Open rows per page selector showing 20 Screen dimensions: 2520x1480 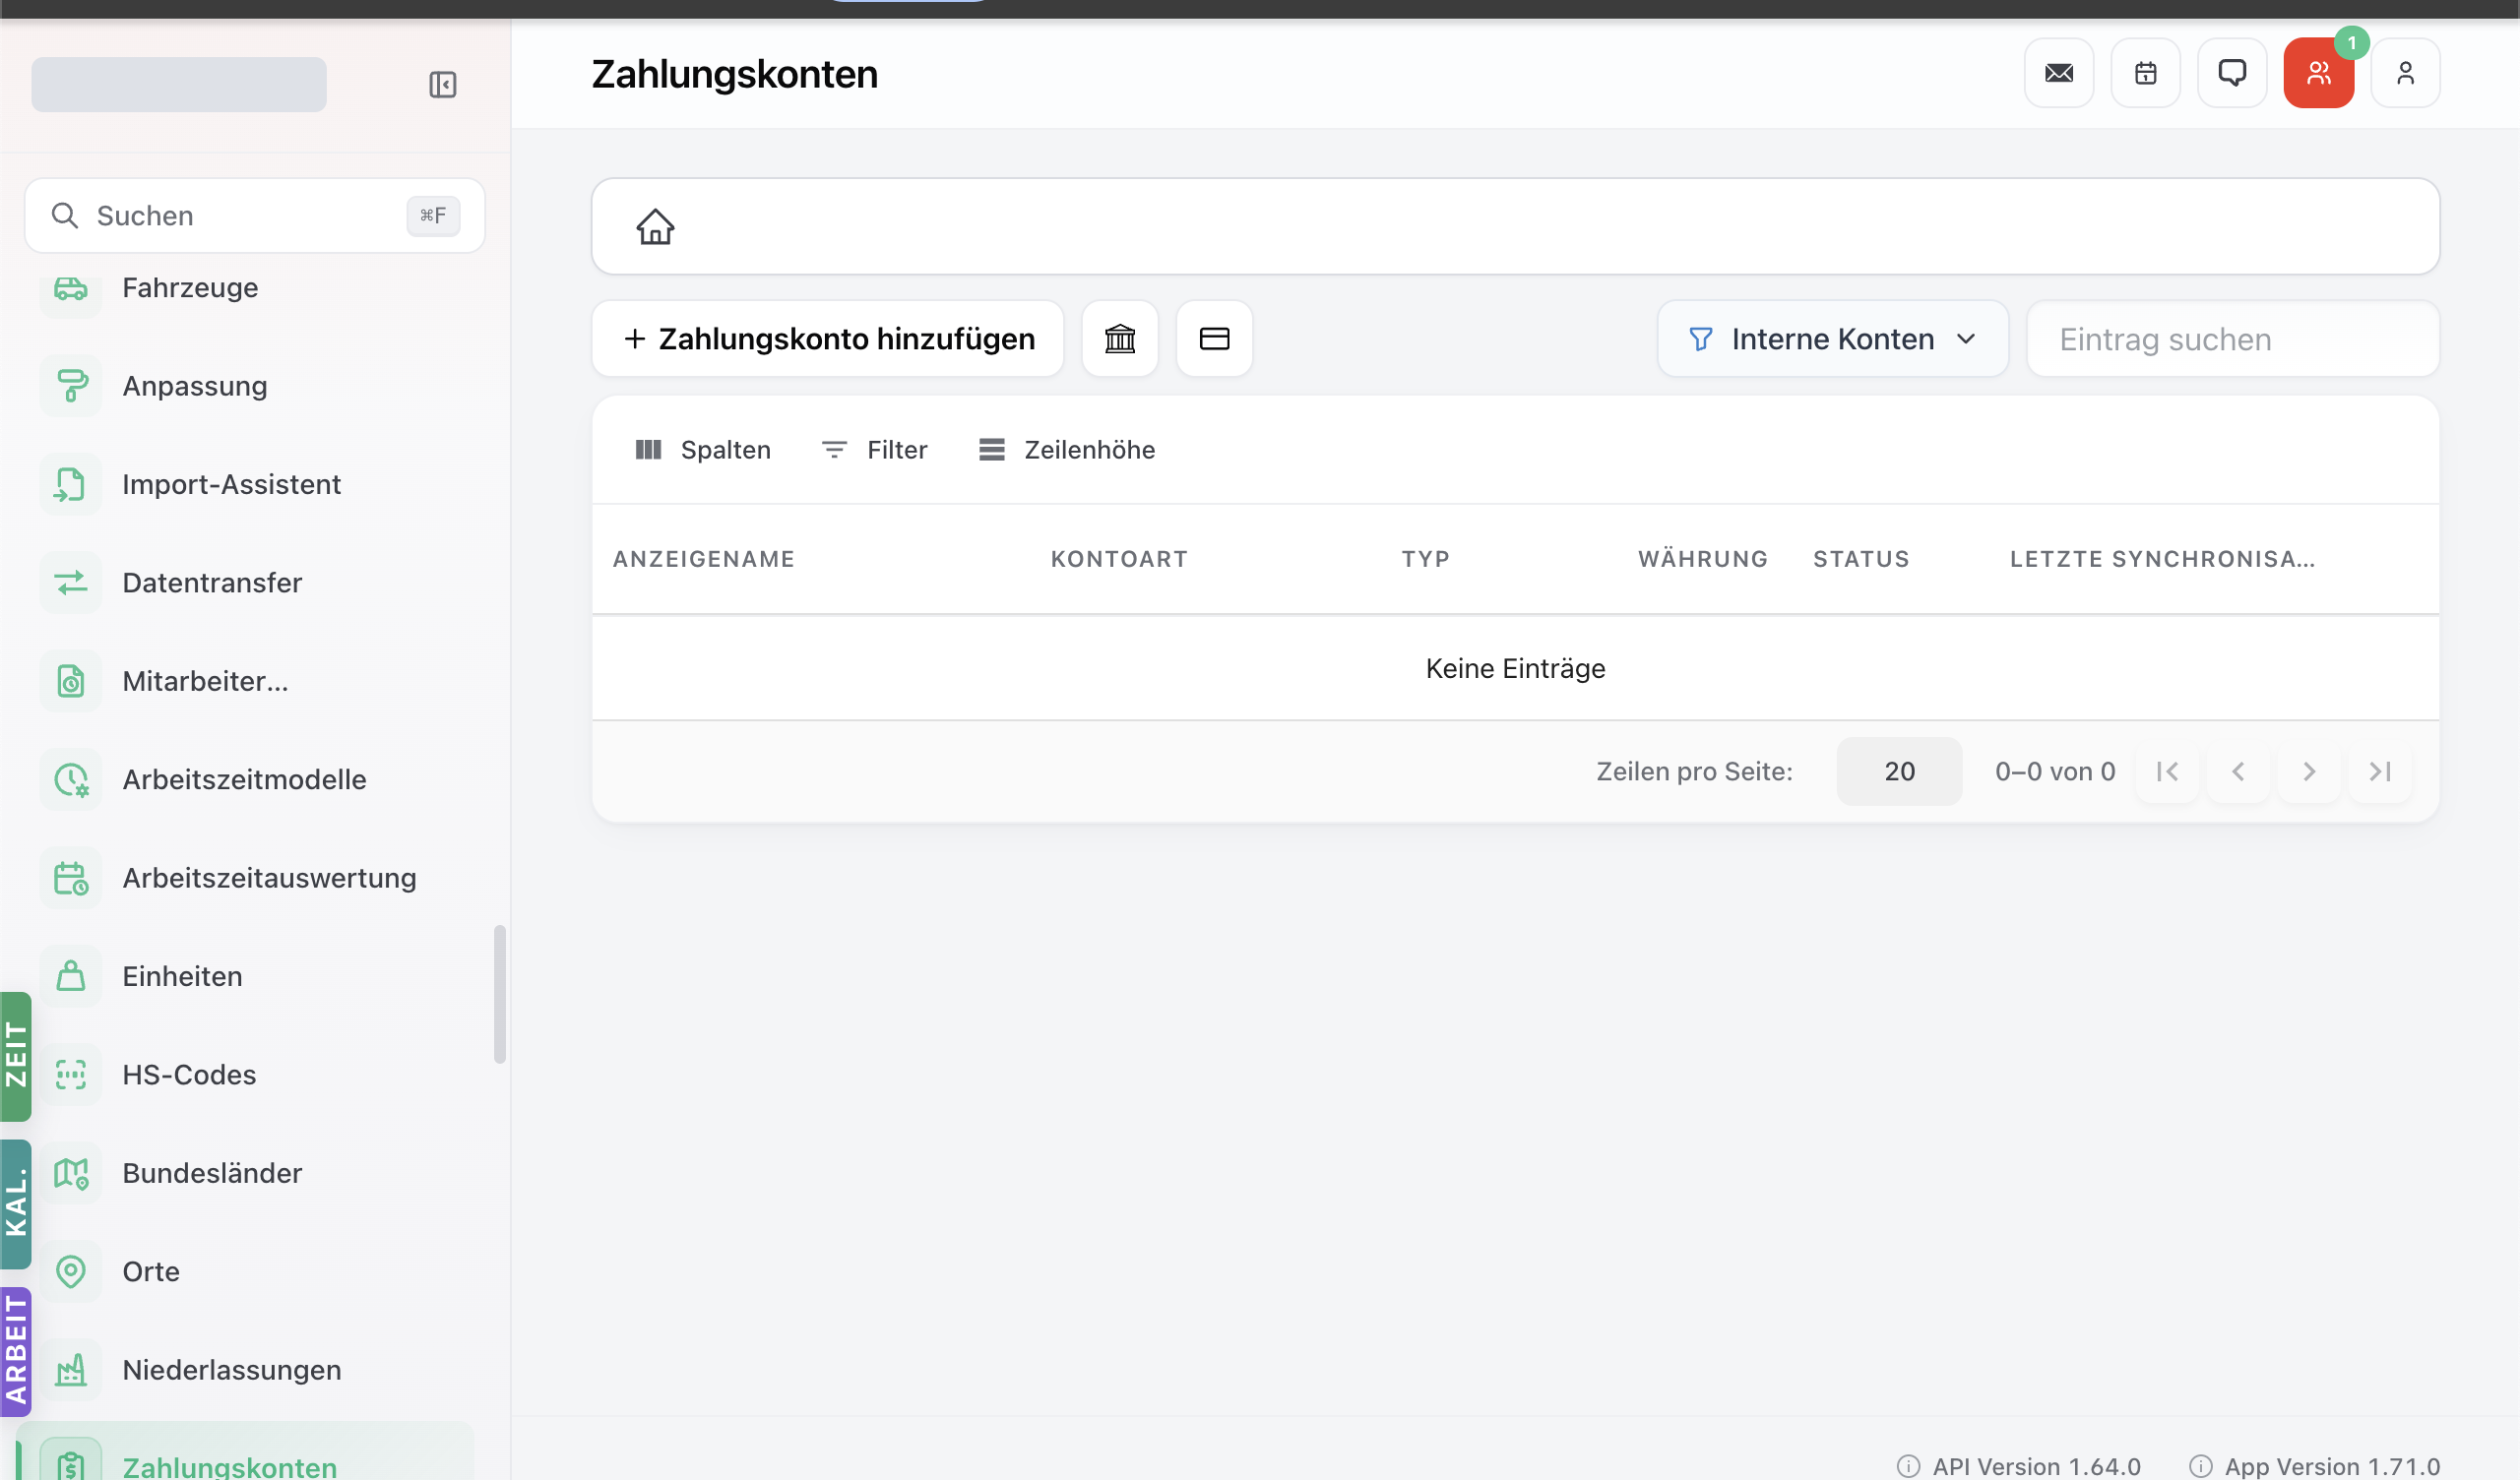(x=1899, y=771)
